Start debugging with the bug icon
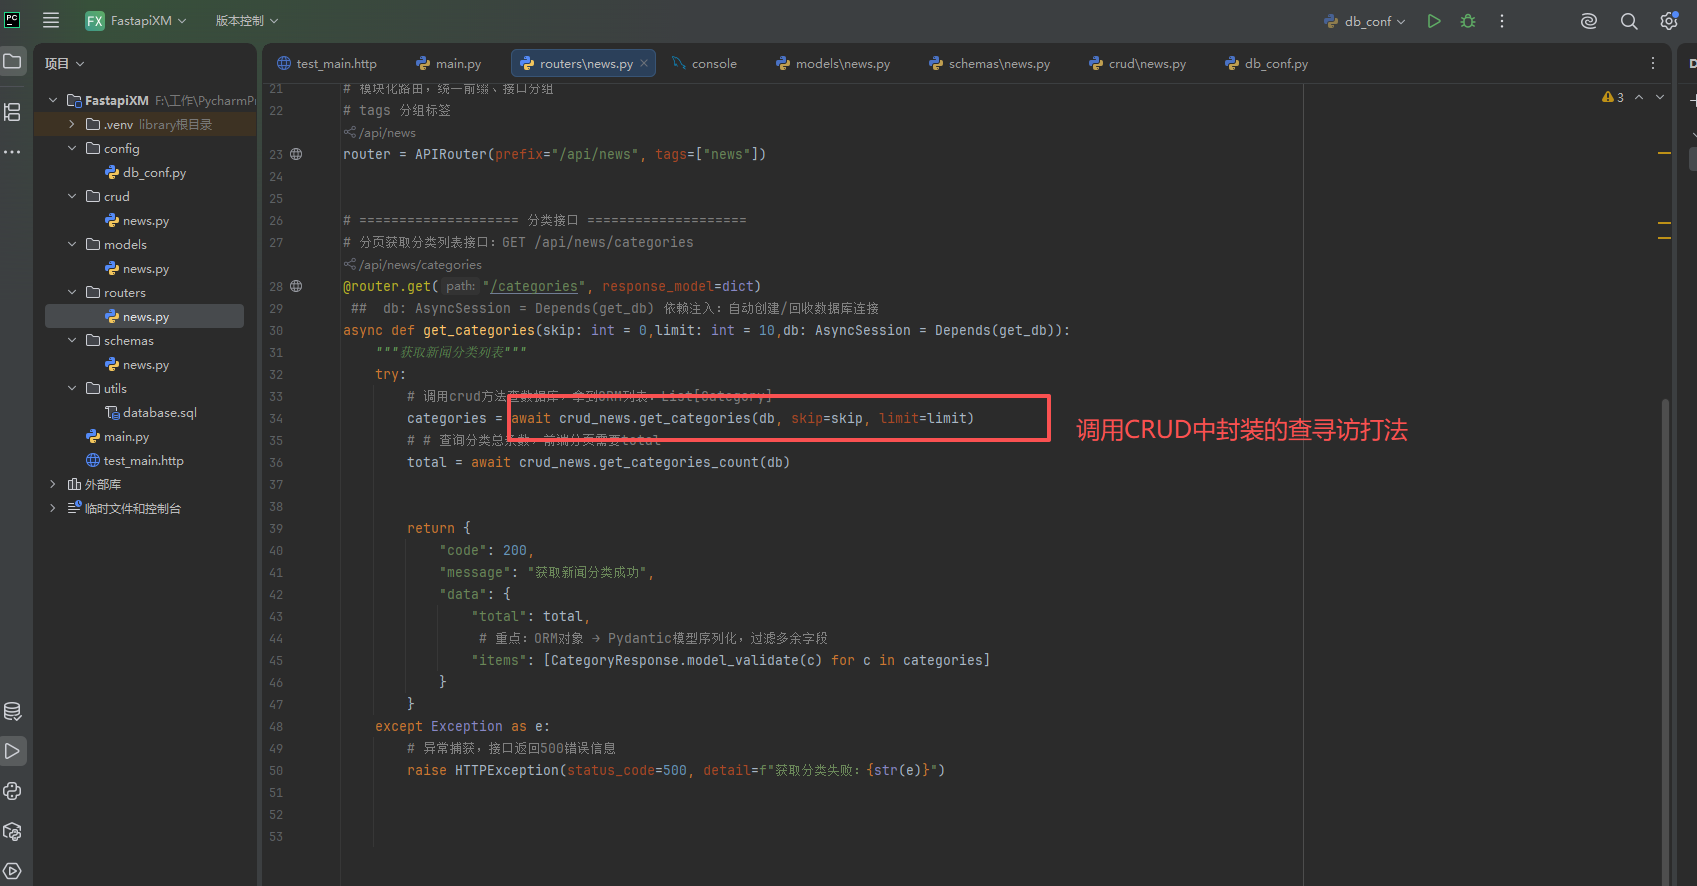Screen dimensions: 1697x886 [x=1468, y=21]
